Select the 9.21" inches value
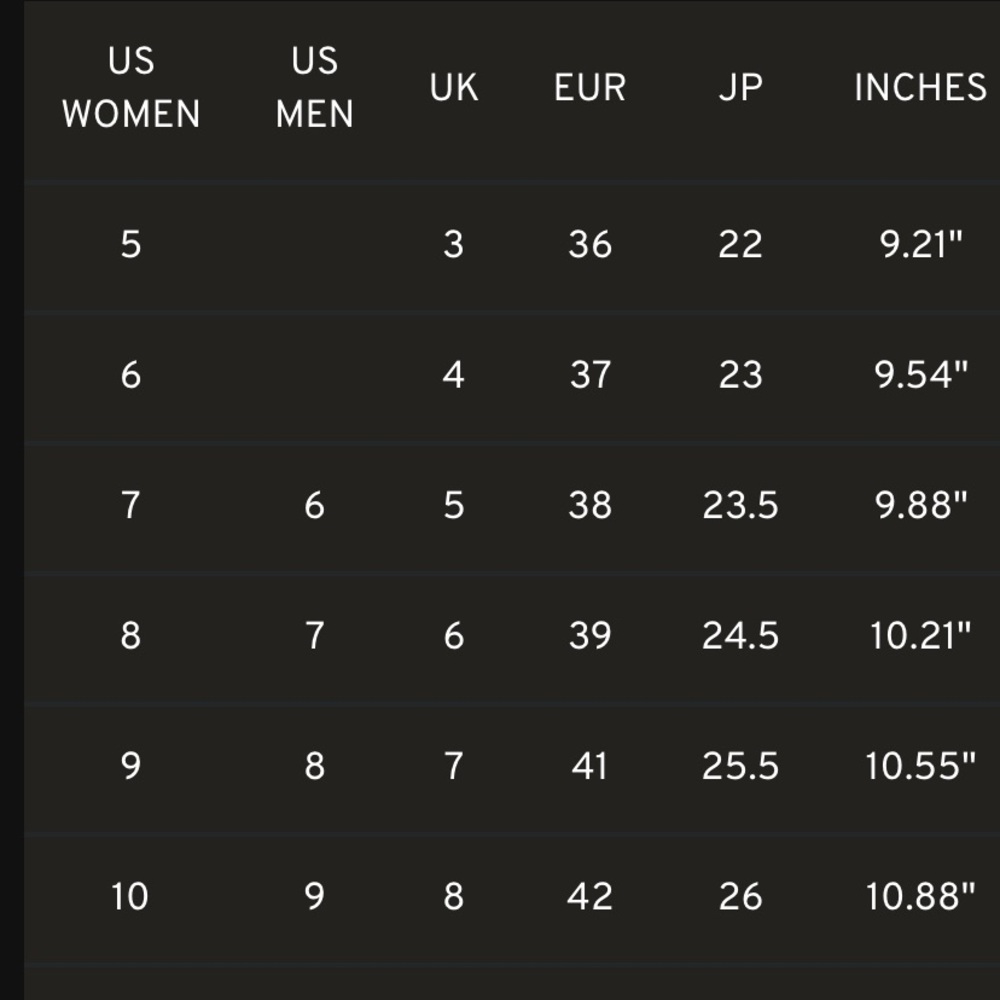This screenshot has height=1000, width=1000. tap(920, 244)
